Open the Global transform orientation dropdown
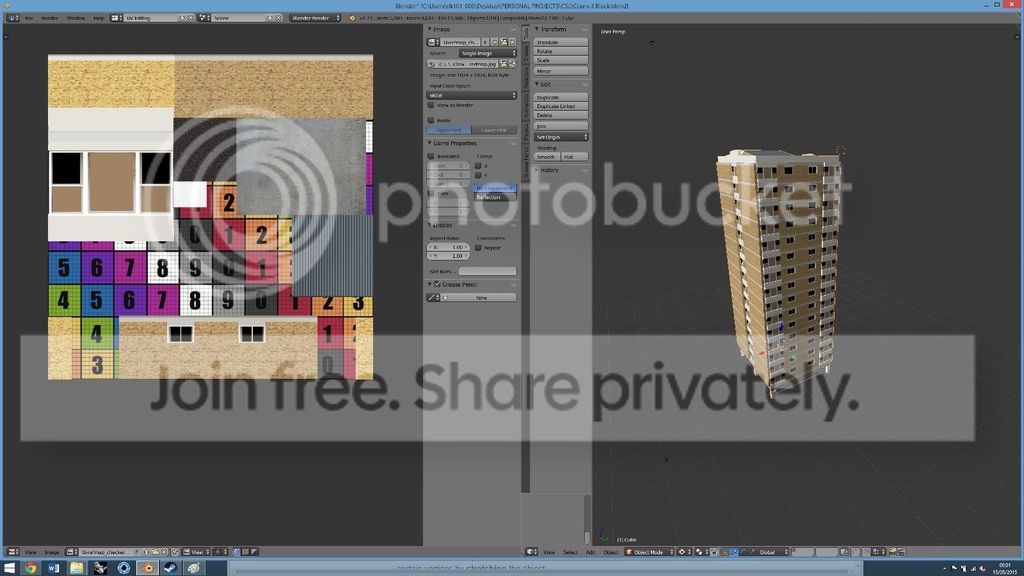The image size is (1024, 576). (771, 552)
